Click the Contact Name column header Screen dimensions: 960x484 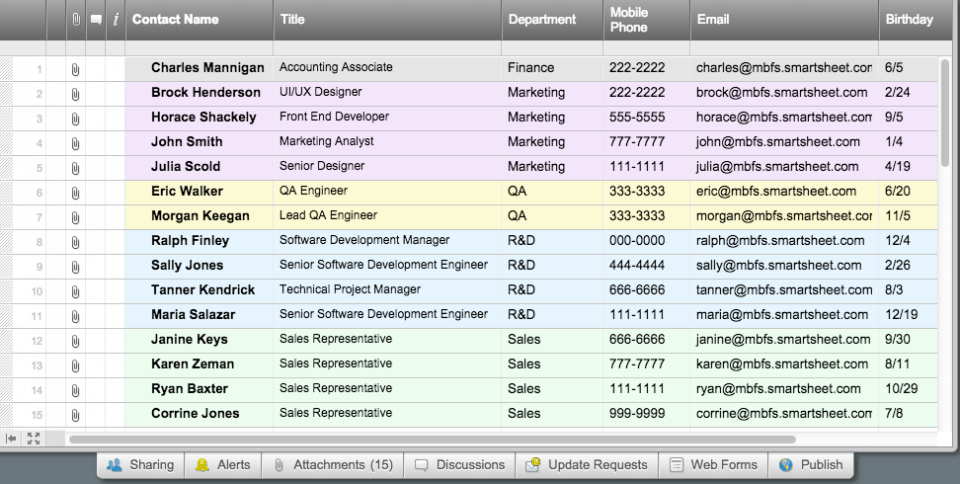pyautogui.click(x=200, y=20)
